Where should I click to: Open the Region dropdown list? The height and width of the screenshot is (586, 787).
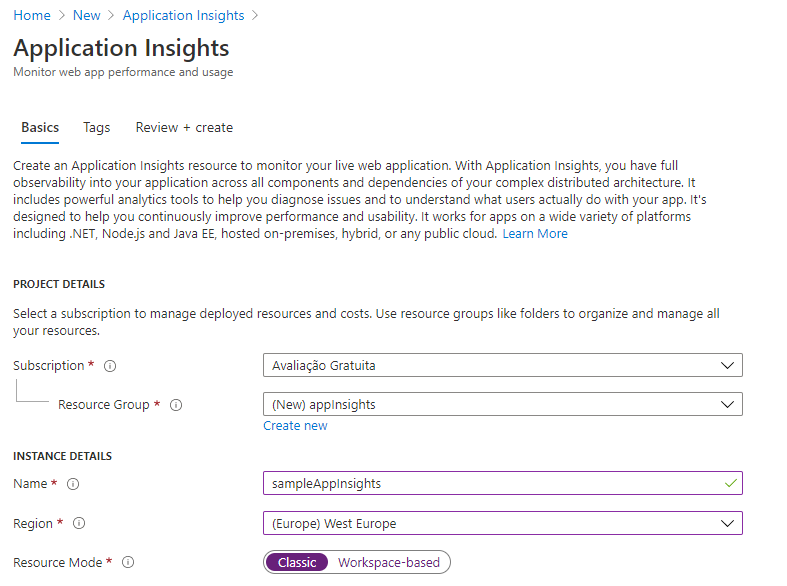tap(502, 523)
